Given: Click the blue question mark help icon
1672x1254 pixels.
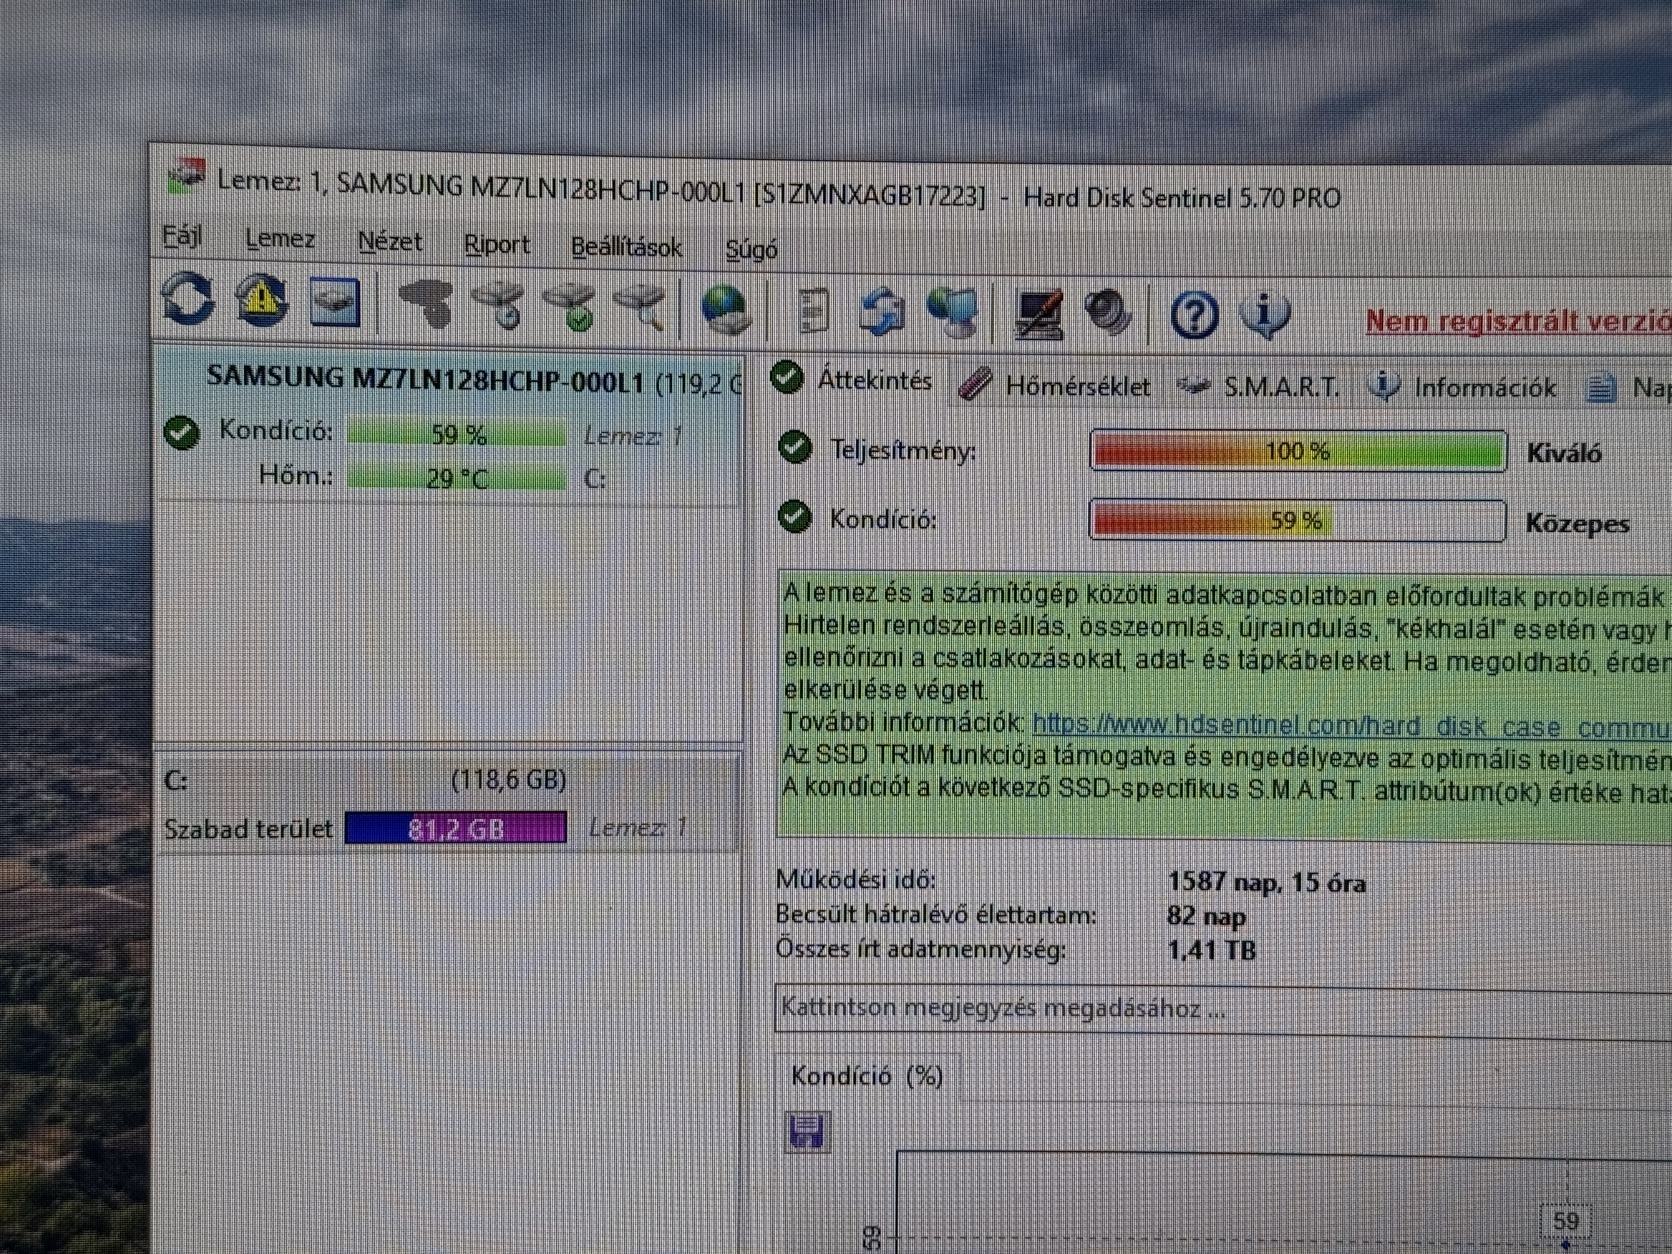Looking at the screenshot, I should [1194, 316].
